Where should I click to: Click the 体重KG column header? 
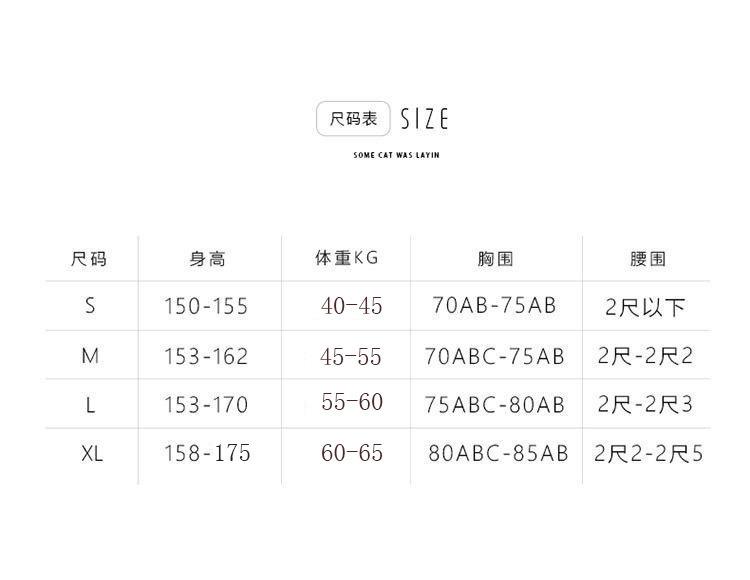tap(347, 258)
